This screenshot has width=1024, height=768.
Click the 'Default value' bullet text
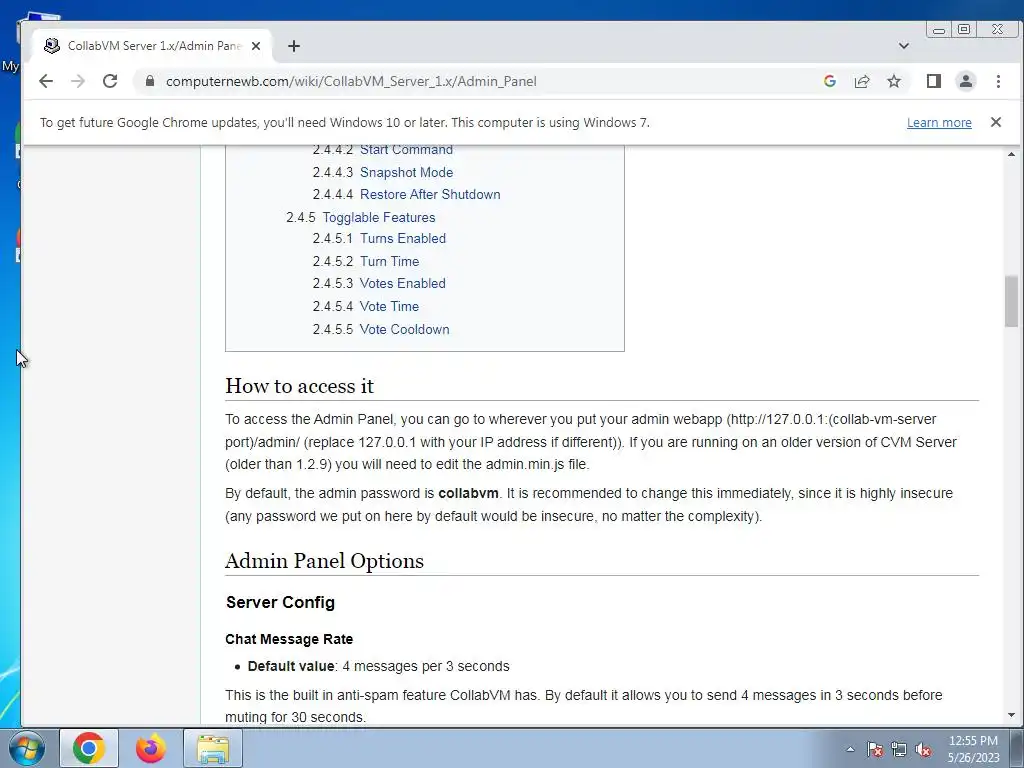point(291,666)
